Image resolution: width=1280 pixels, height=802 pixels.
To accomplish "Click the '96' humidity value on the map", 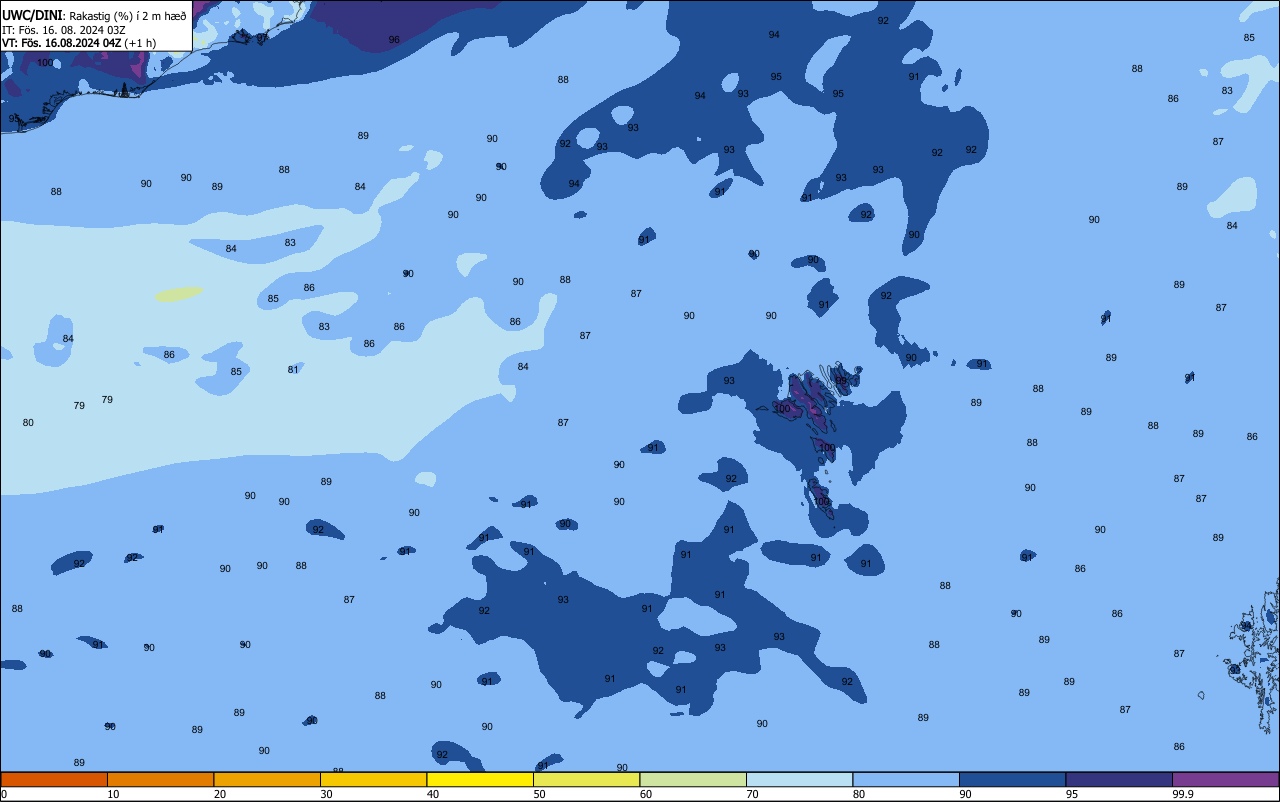I will click(x=394, y=40).
